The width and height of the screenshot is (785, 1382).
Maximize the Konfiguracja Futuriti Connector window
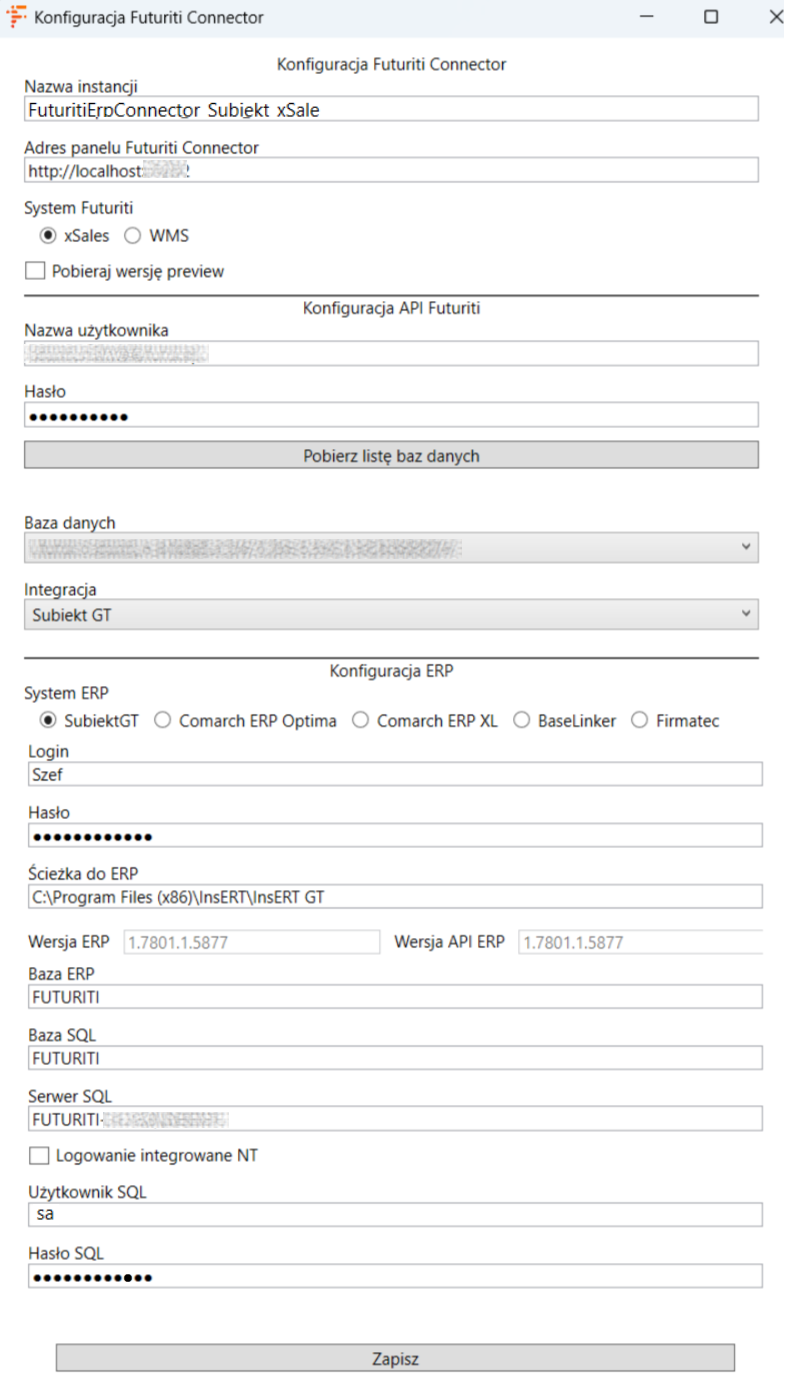click(x=711, y=17)
